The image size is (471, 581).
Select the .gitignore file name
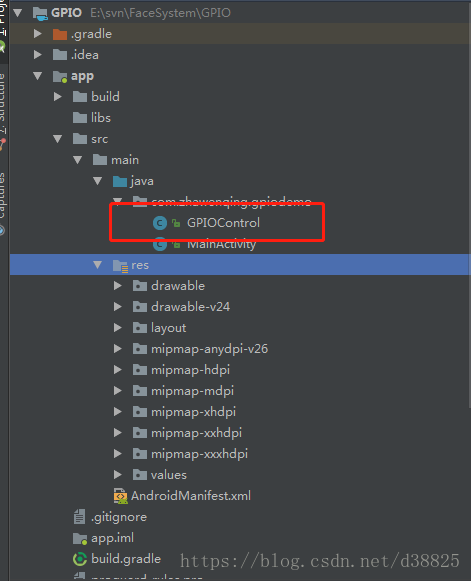(x=119, y=517)
